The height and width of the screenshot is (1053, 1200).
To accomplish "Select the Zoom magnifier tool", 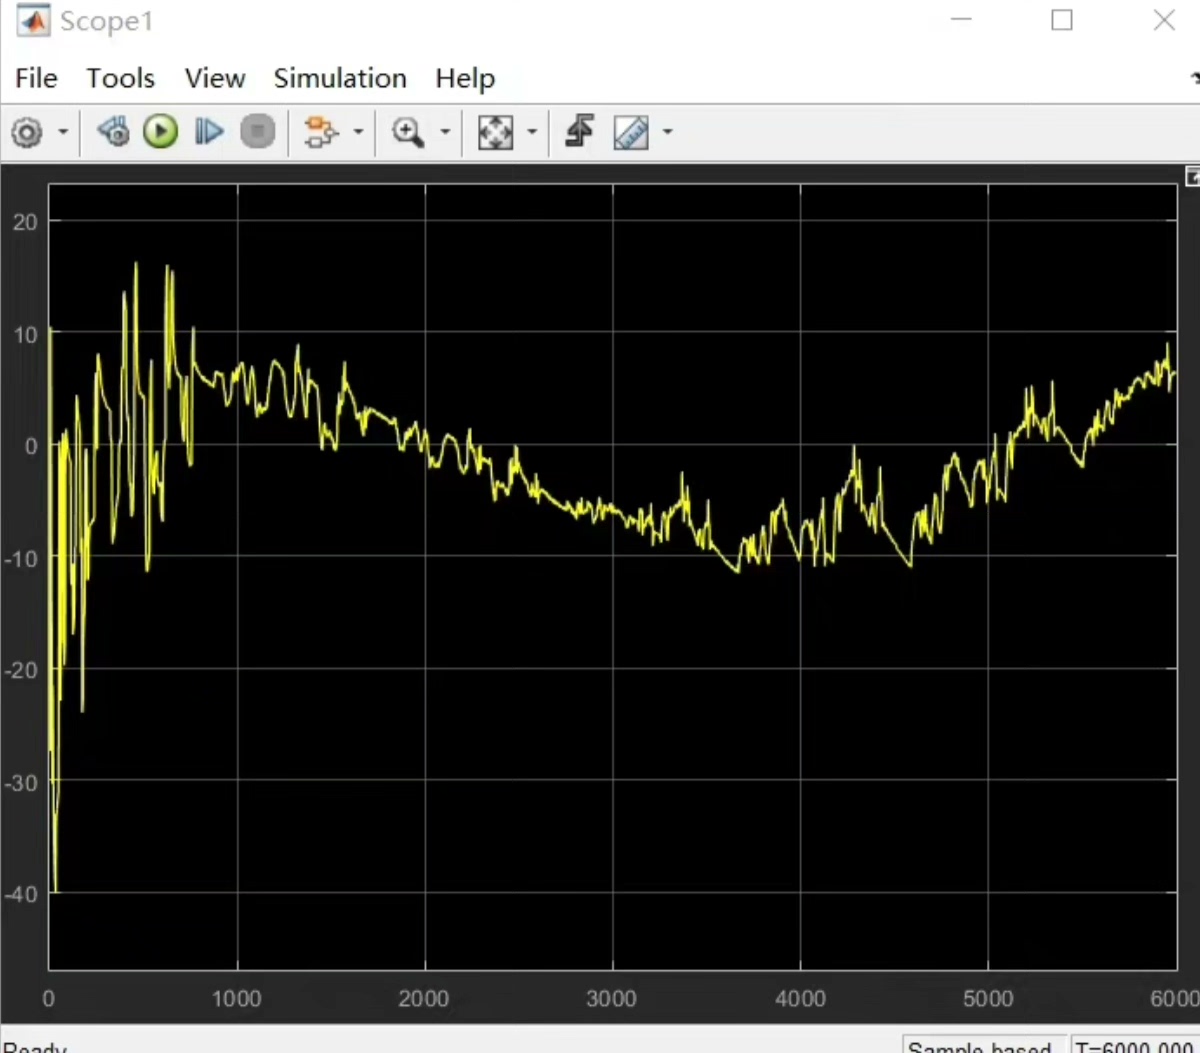I will (x=408, y=132).
